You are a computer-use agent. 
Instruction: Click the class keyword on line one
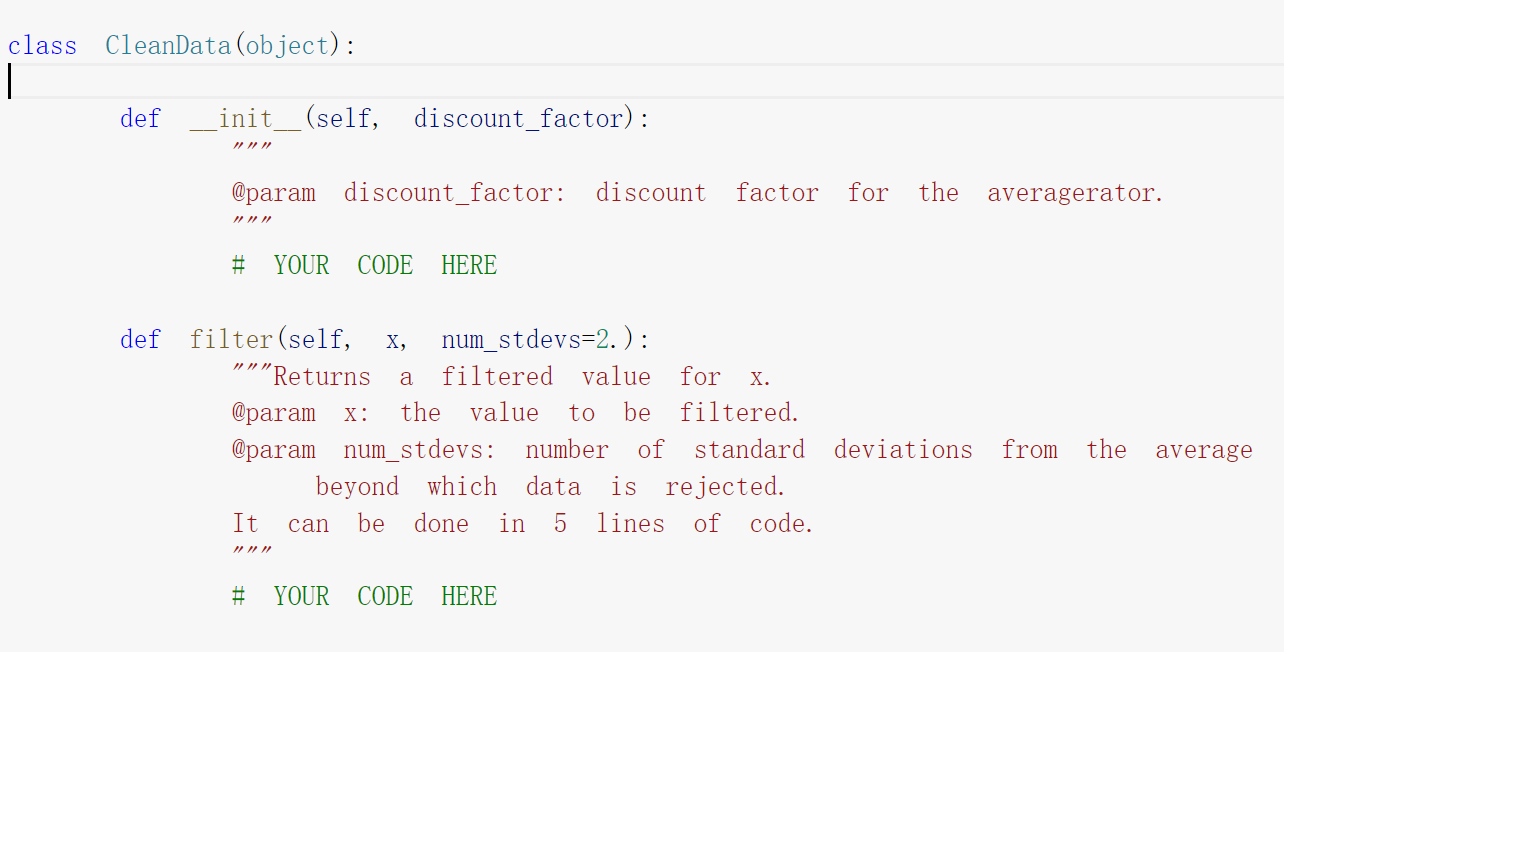pyautogui.click(x=42, y=45)
